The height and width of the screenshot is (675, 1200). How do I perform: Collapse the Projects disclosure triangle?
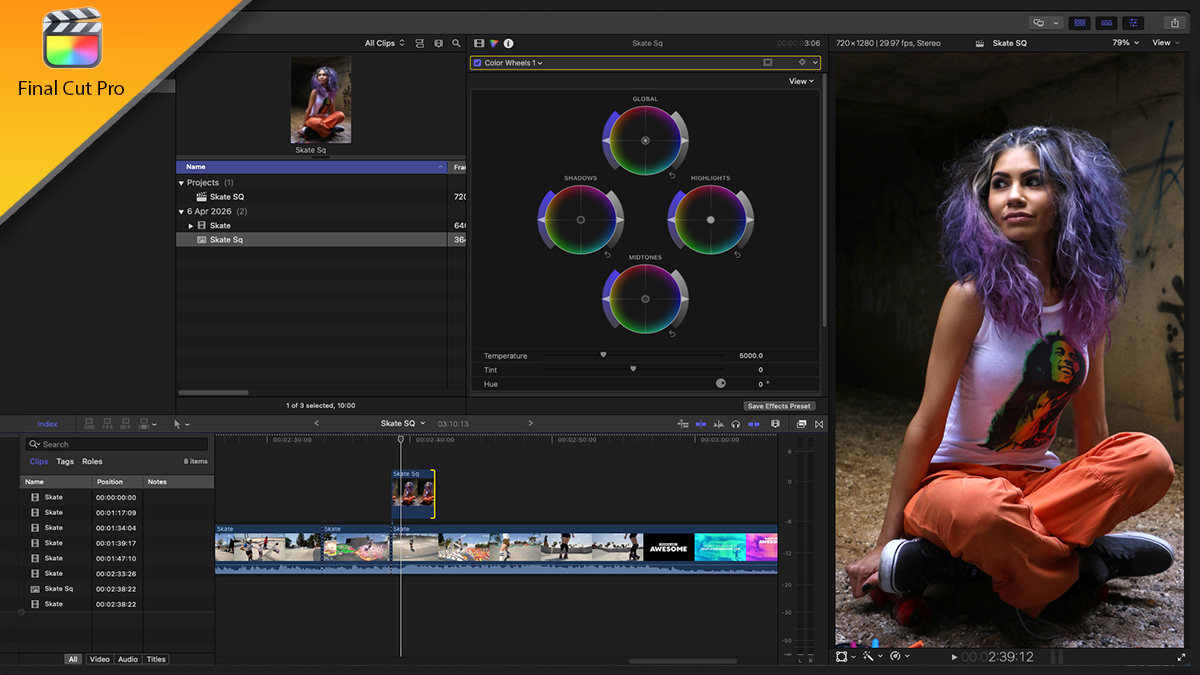pyautogui.click(x=181, y=182)
